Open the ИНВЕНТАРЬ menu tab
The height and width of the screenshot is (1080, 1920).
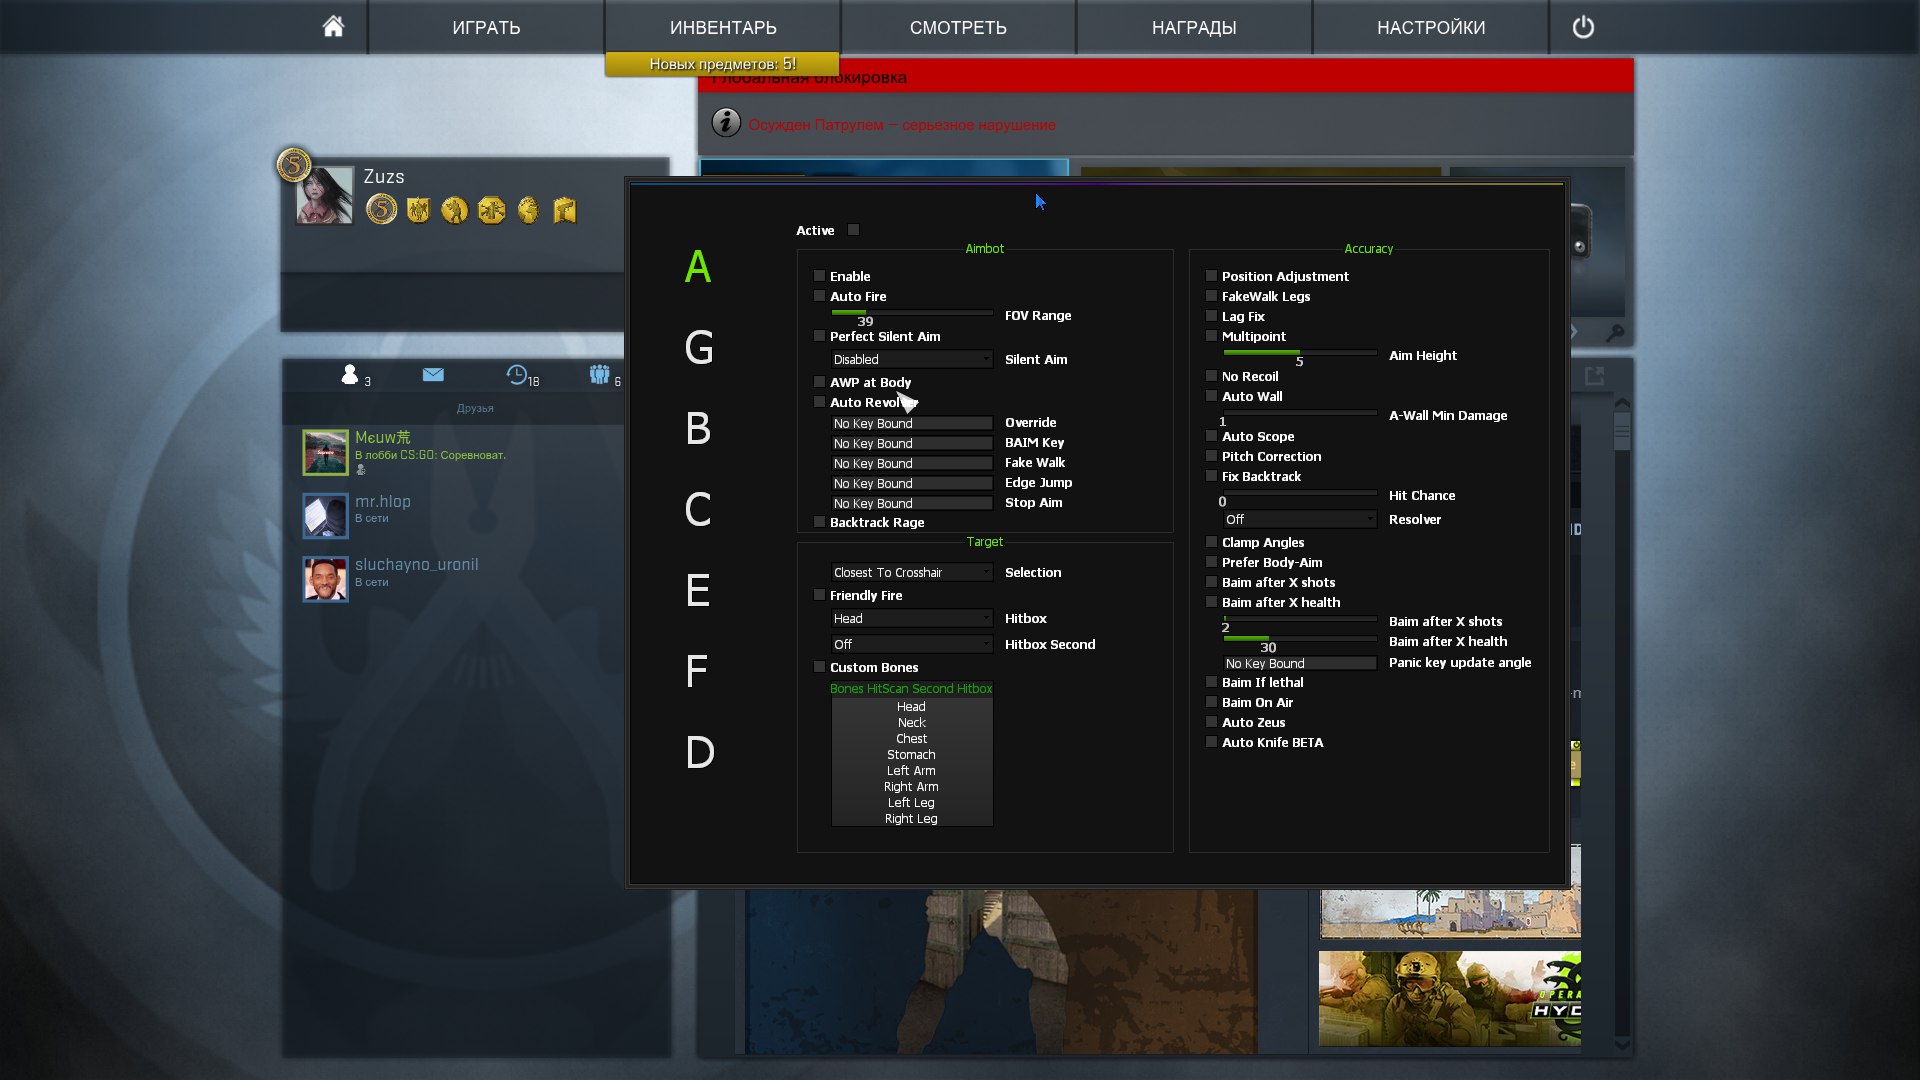click(x=722, y=27)
